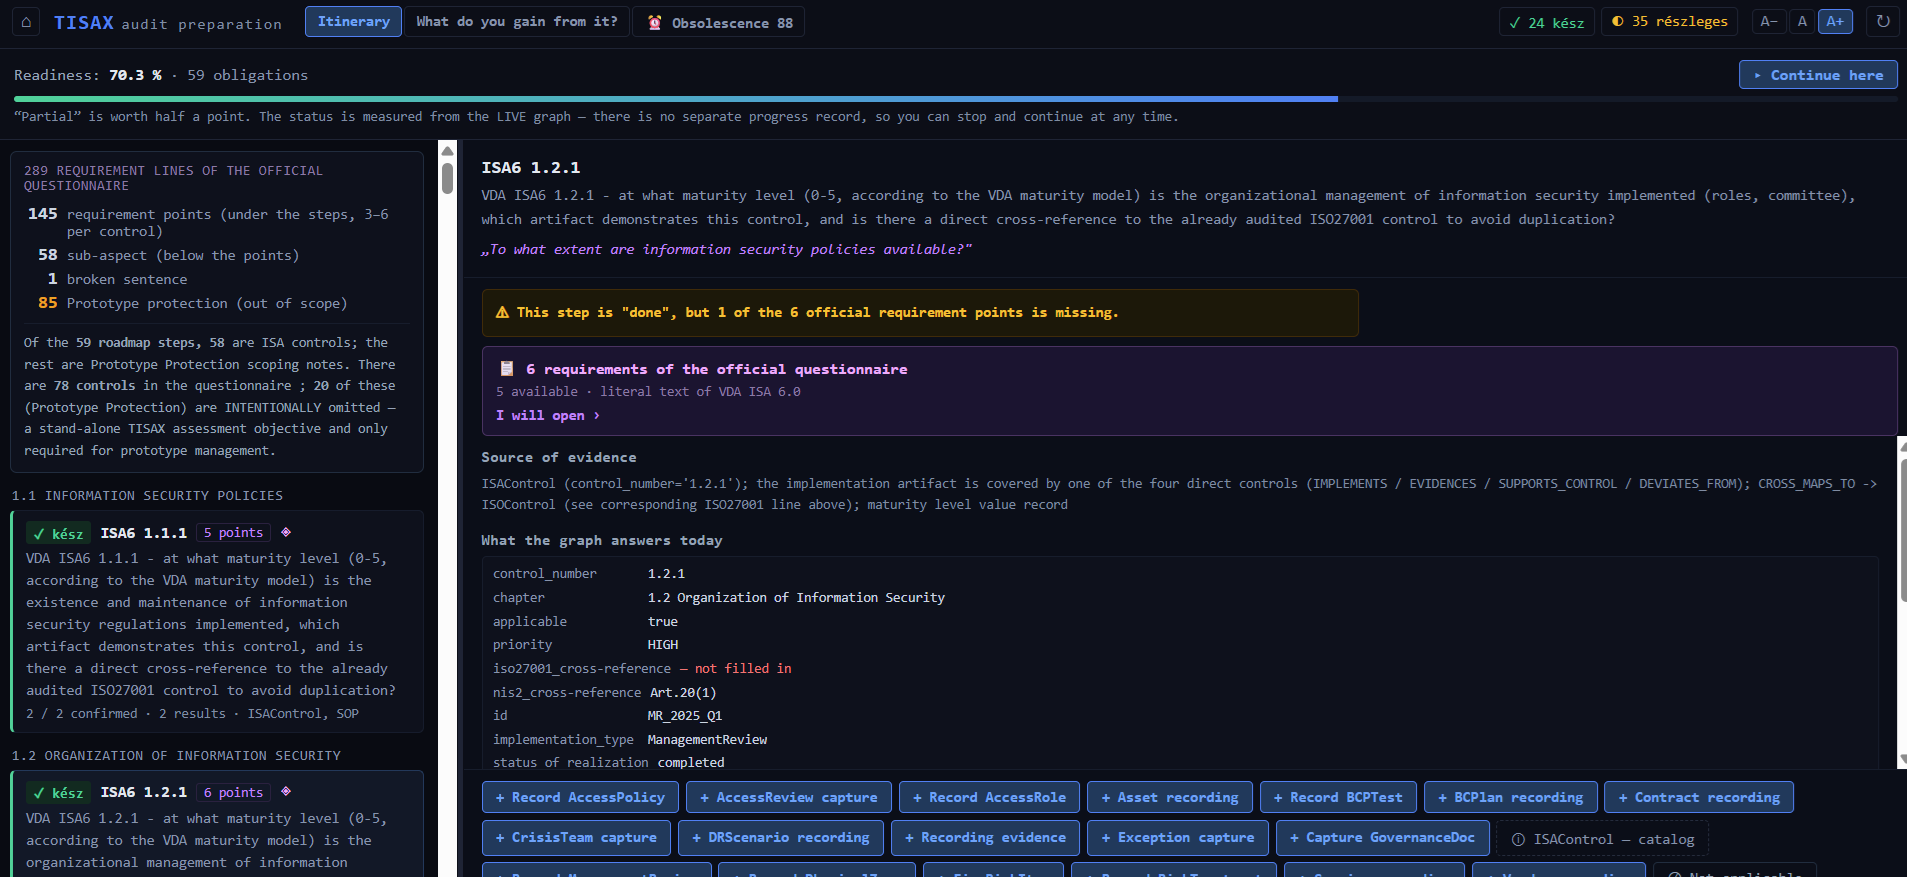Image resolution: width=1907 pixels, height=877 pixels.
Task: Click + CrisisTeam capture button
Action: [576, 837]
